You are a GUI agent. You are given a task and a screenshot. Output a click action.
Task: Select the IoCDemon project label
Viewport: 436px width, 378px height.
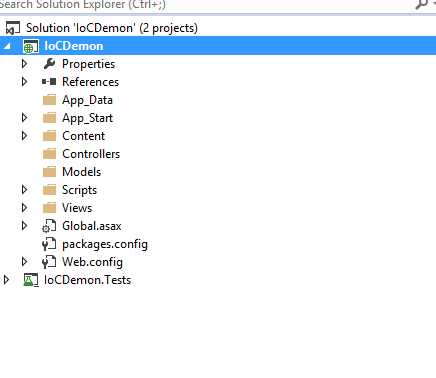click(74, 46)
